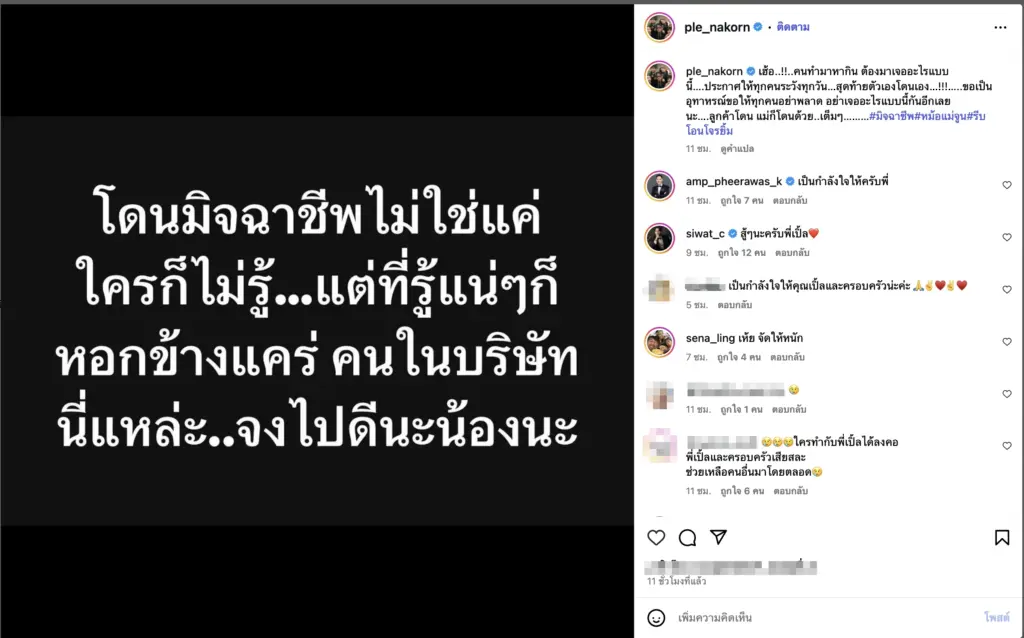The image size is (1024, 638).
Task: Follow ple_nakorn with ติดตาม link
Action: (x=793, y=27)
